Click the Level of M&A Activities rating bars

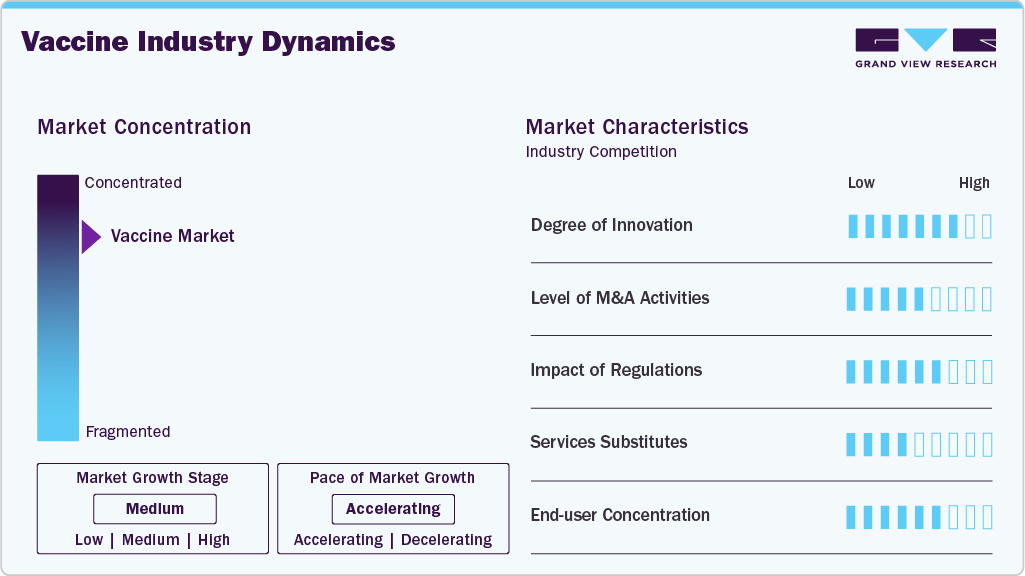(x=919, y=299)
